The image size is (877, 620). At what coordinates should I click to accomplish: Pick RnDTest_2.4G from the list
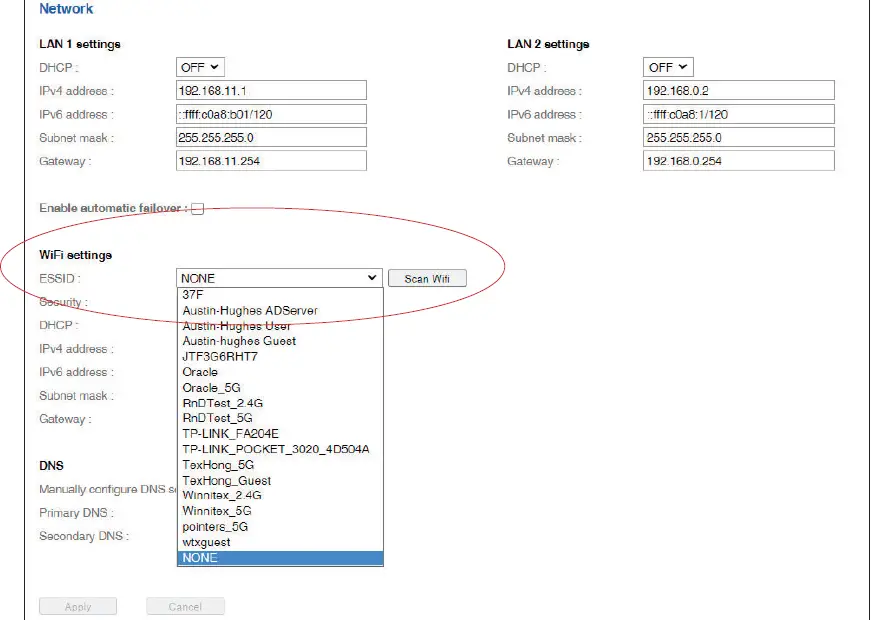coord(280,403)
